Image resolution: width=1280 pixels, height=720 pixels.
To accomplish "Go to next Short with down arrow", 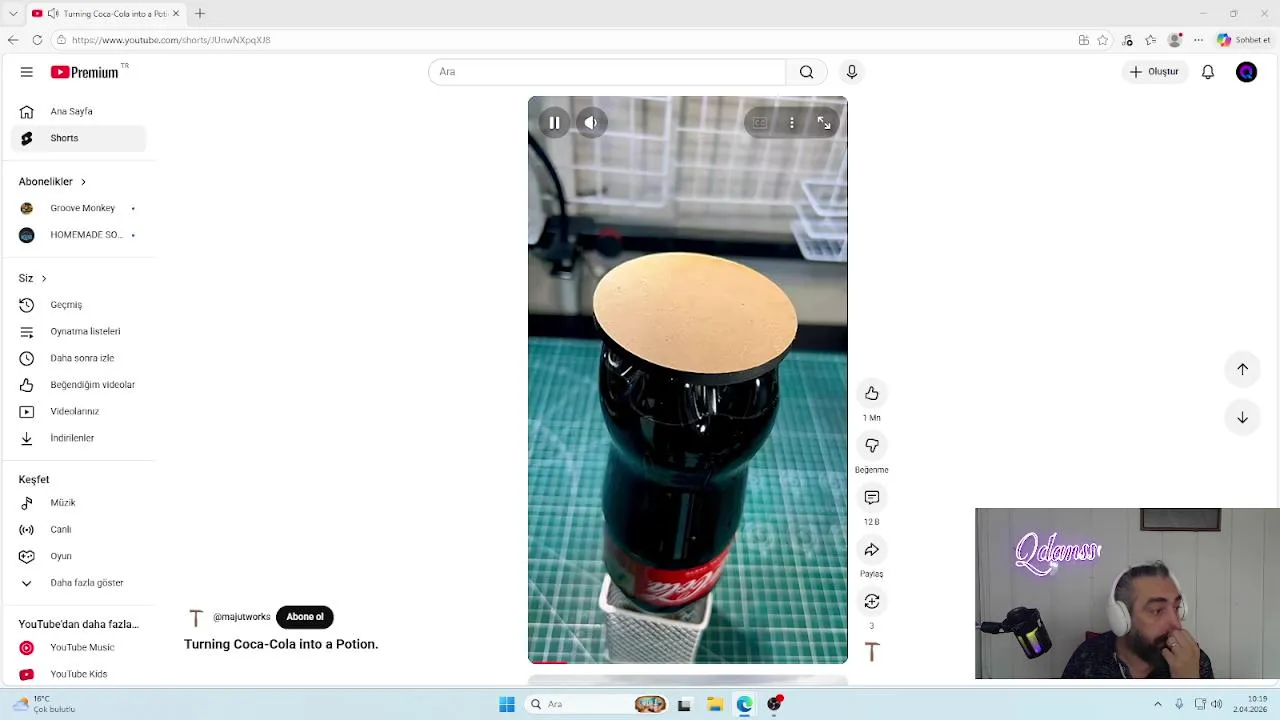I will click(1242, 417).
